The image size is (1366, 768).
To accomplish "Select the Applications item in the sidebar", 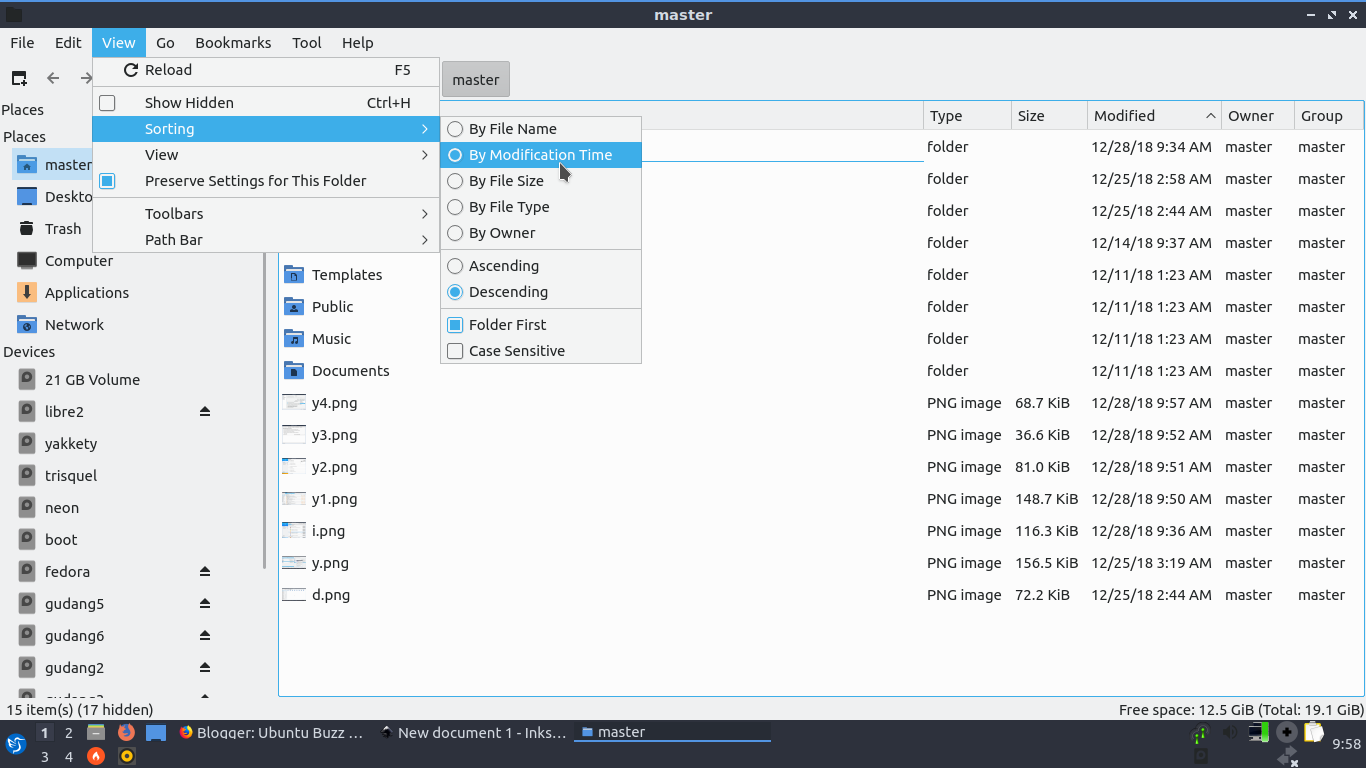I will pos(88,292).
